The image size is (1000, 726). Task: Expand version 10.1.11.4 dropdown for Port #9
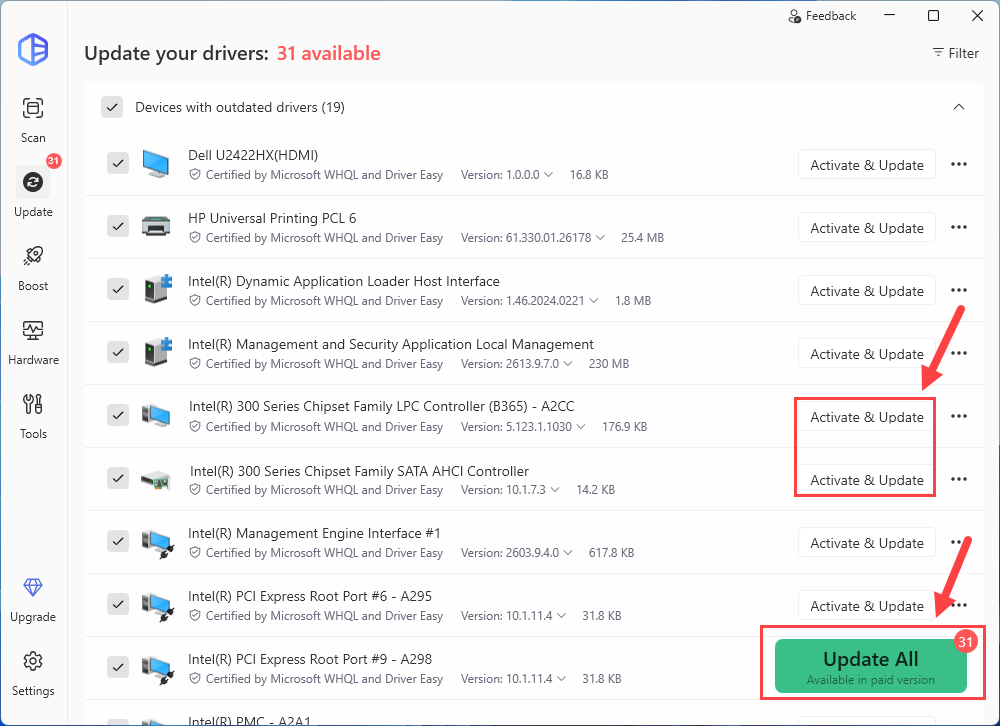tap(561, 679)
